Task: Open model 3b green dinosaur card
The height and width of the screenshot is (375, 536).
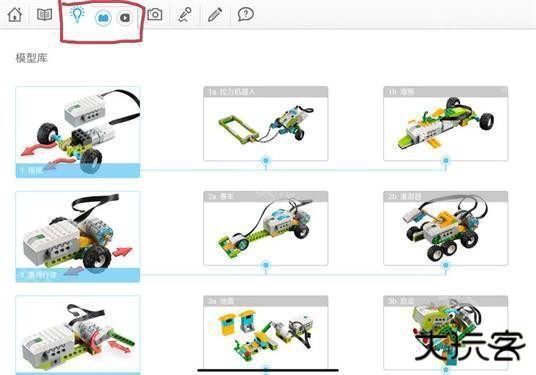Action: click(445, 333)
